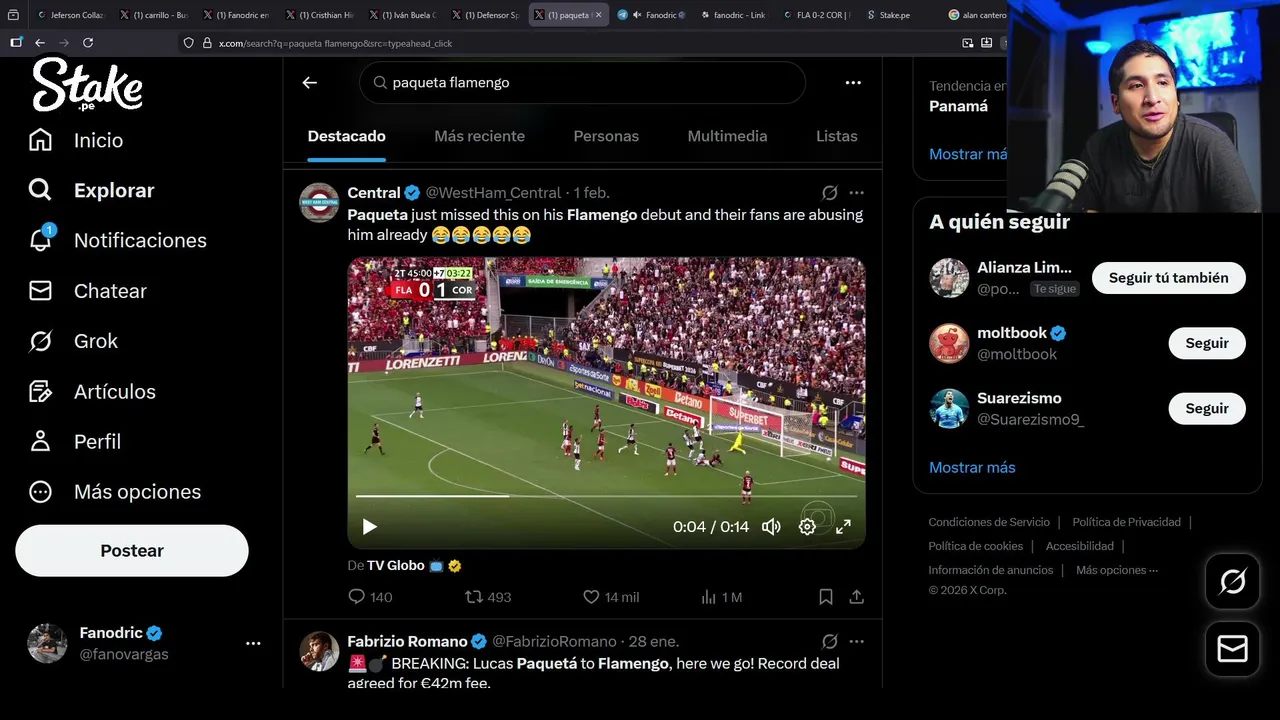
Task: Click browser back arrow
Action: pos(40,43)
